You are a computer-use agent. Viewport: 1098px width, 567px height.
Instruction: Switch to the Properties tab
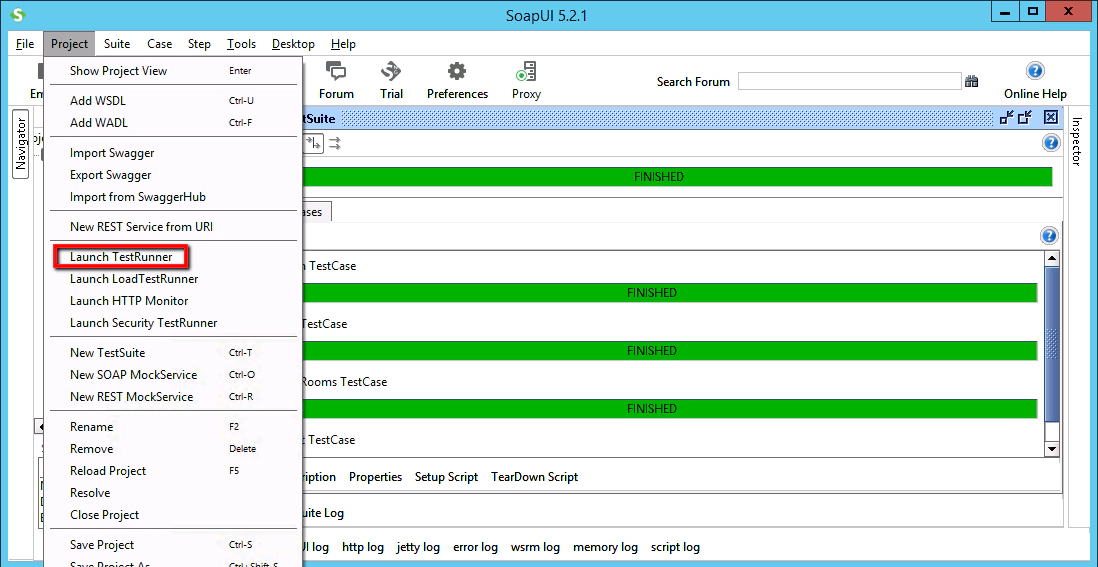tap(375, 477)
